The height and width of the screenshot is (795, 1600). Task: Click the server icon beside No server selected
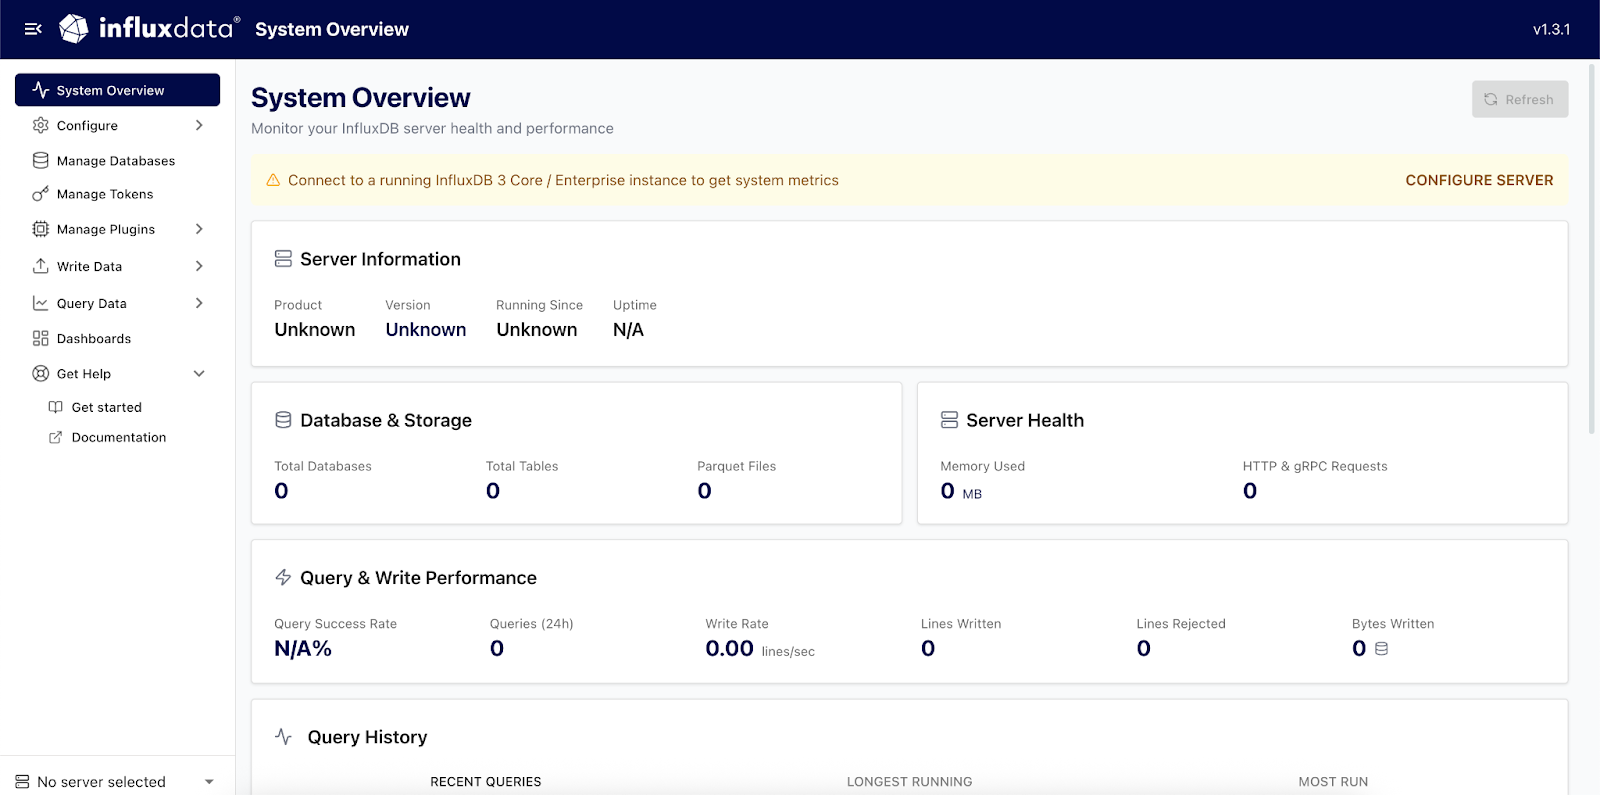pyautogui.click(x=22, y=782)
